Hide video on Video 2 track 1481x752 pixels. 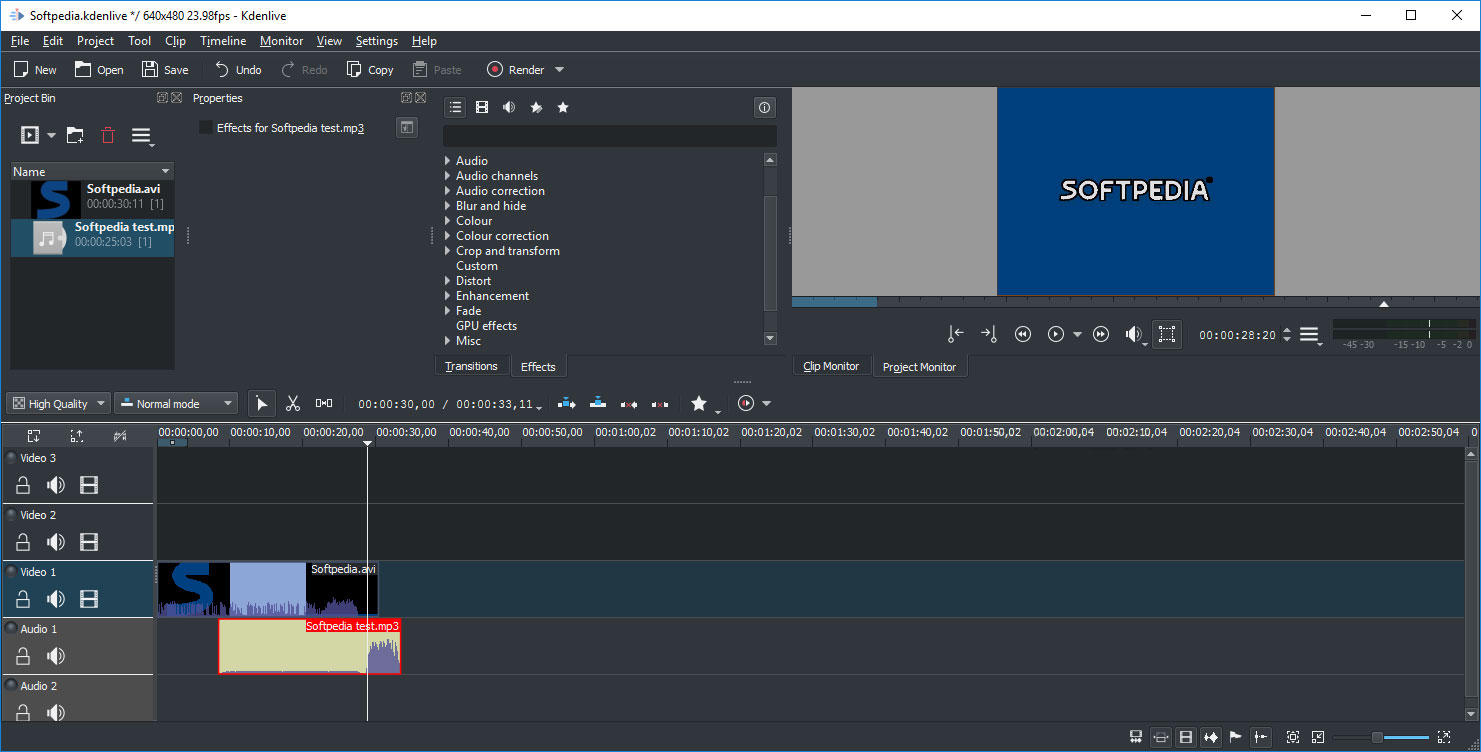tap(89, 542)
